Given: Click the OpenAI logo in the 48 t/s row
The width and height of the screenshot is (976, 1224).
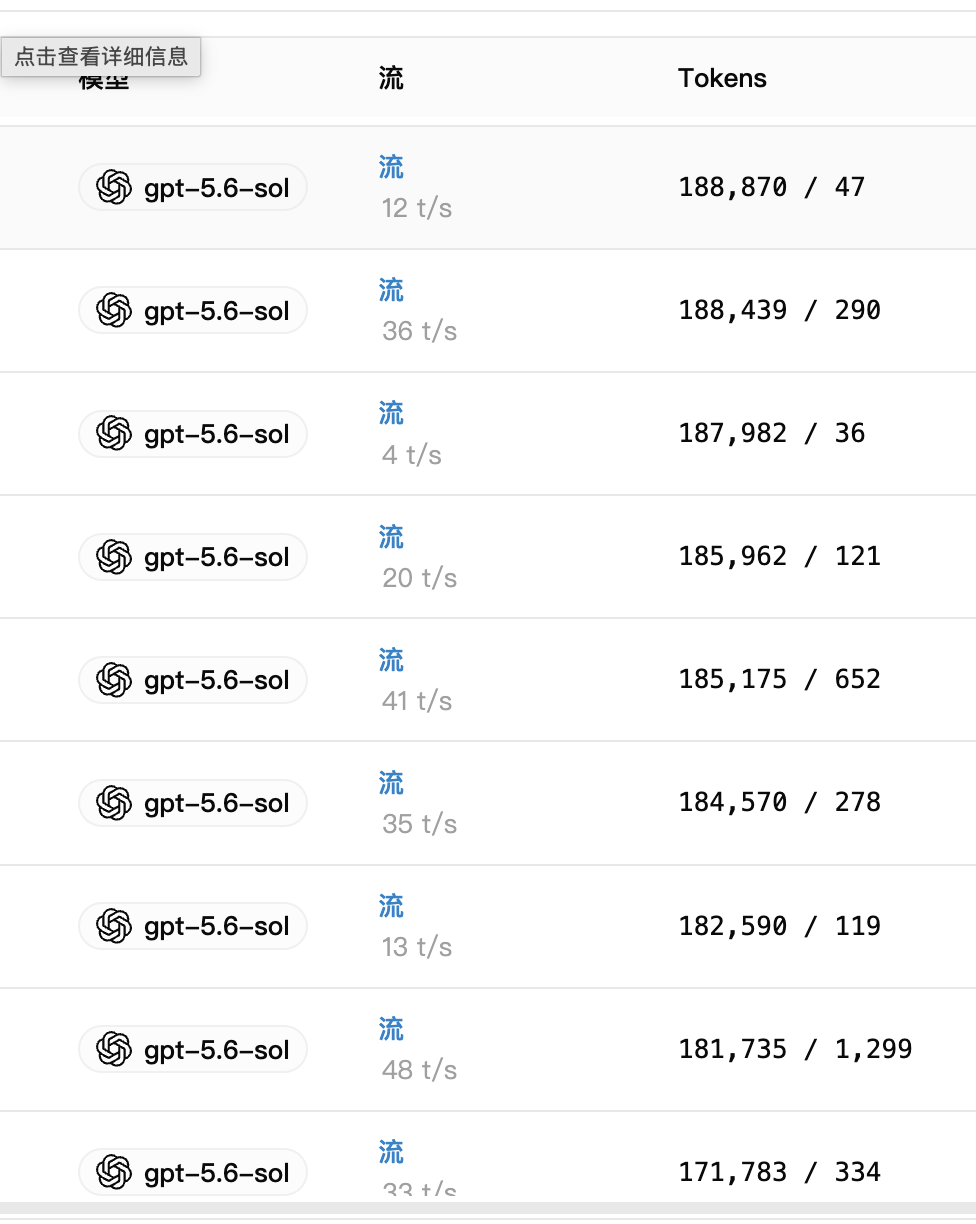Looking at the screenshot, I should pyautogui.click(x=114, y=1049).
